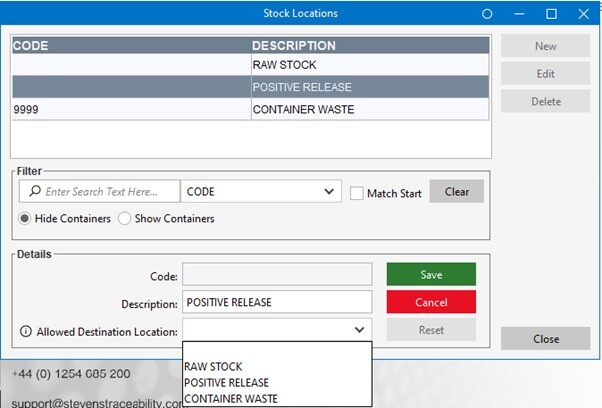Click the search magnifier icon in Filter
This screenshot has width=602, height=408.
pyautogui.click(x=35, y=192)
